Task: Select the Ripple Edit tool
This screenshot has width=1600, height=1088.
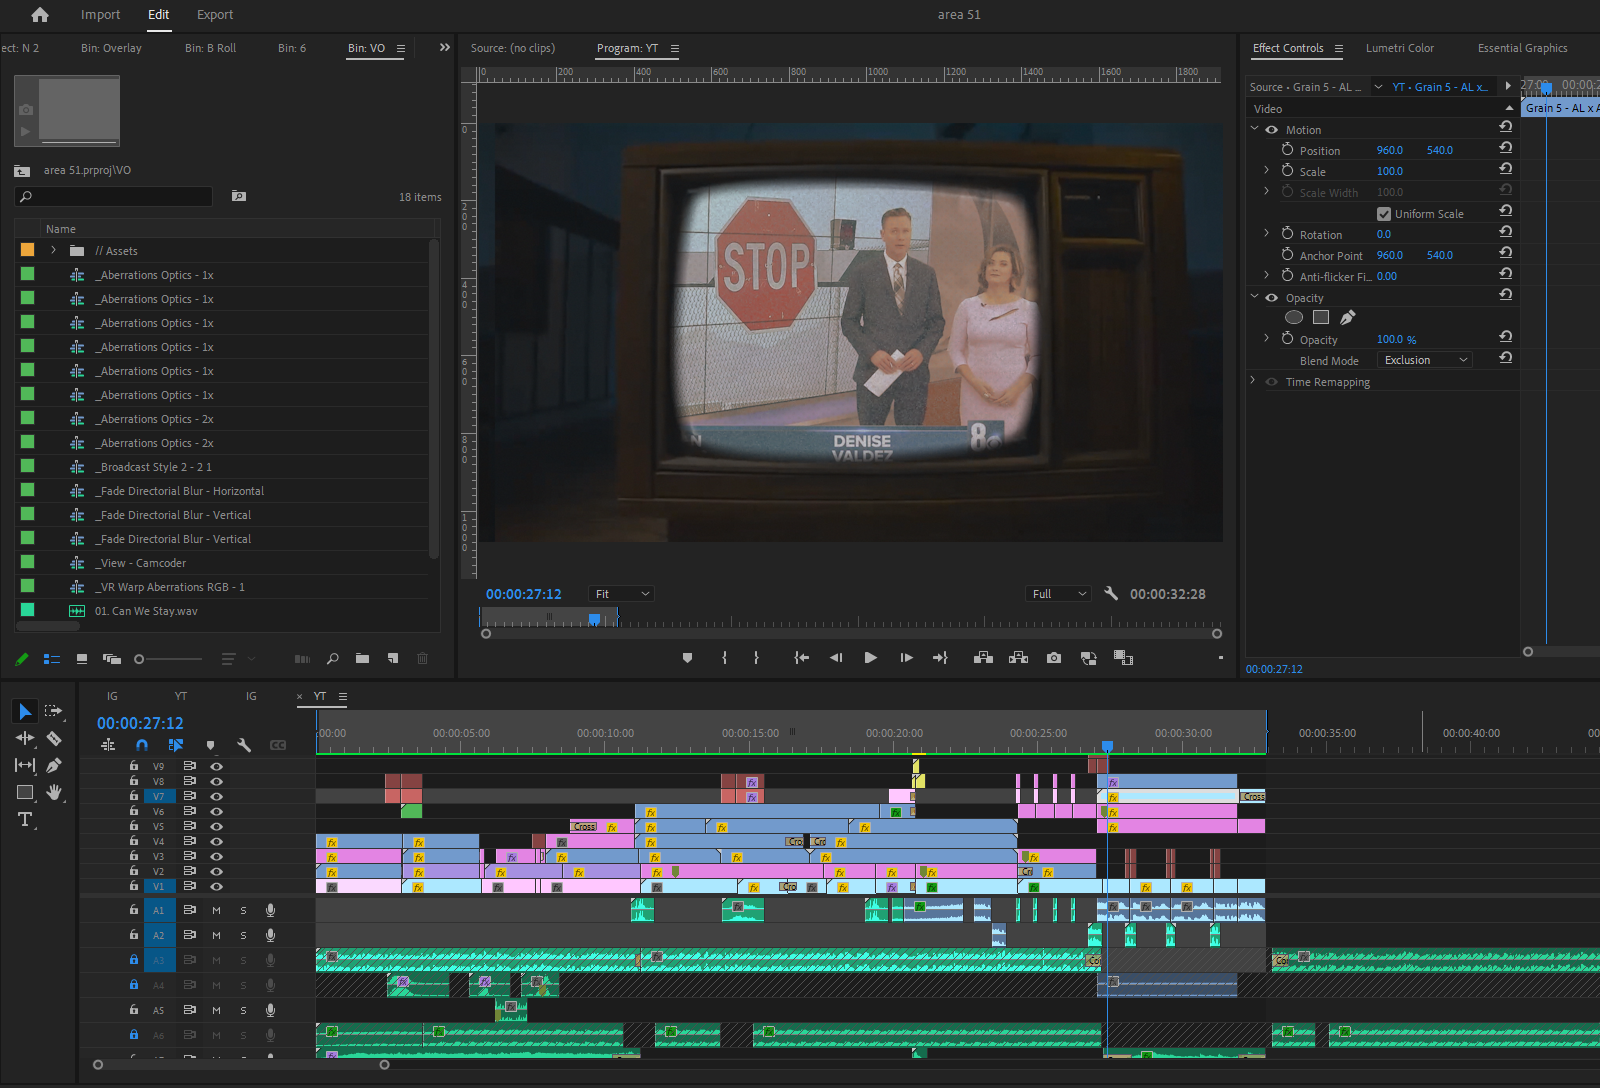Action: pyautogui.click(x=25, y=738)
